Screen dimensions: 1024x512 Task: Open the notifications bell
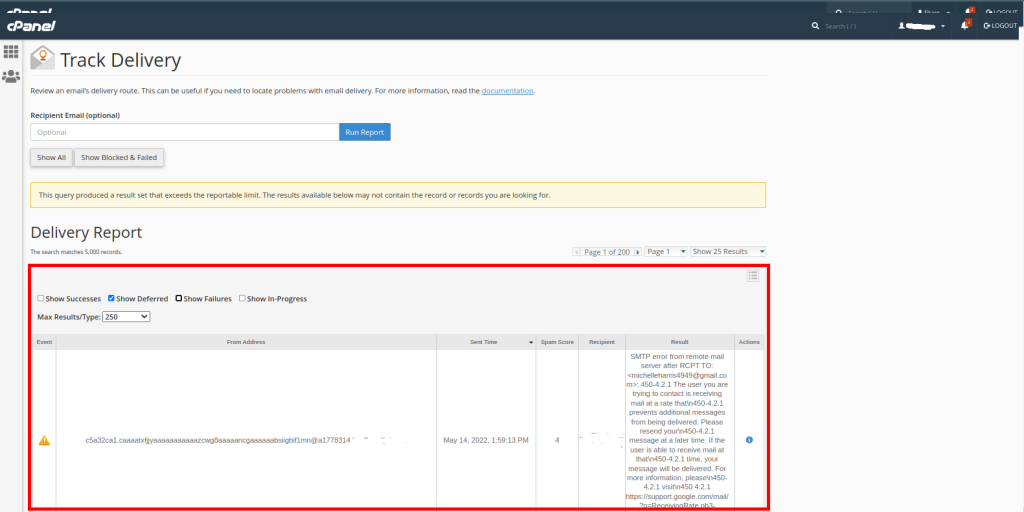click(965, 25)
